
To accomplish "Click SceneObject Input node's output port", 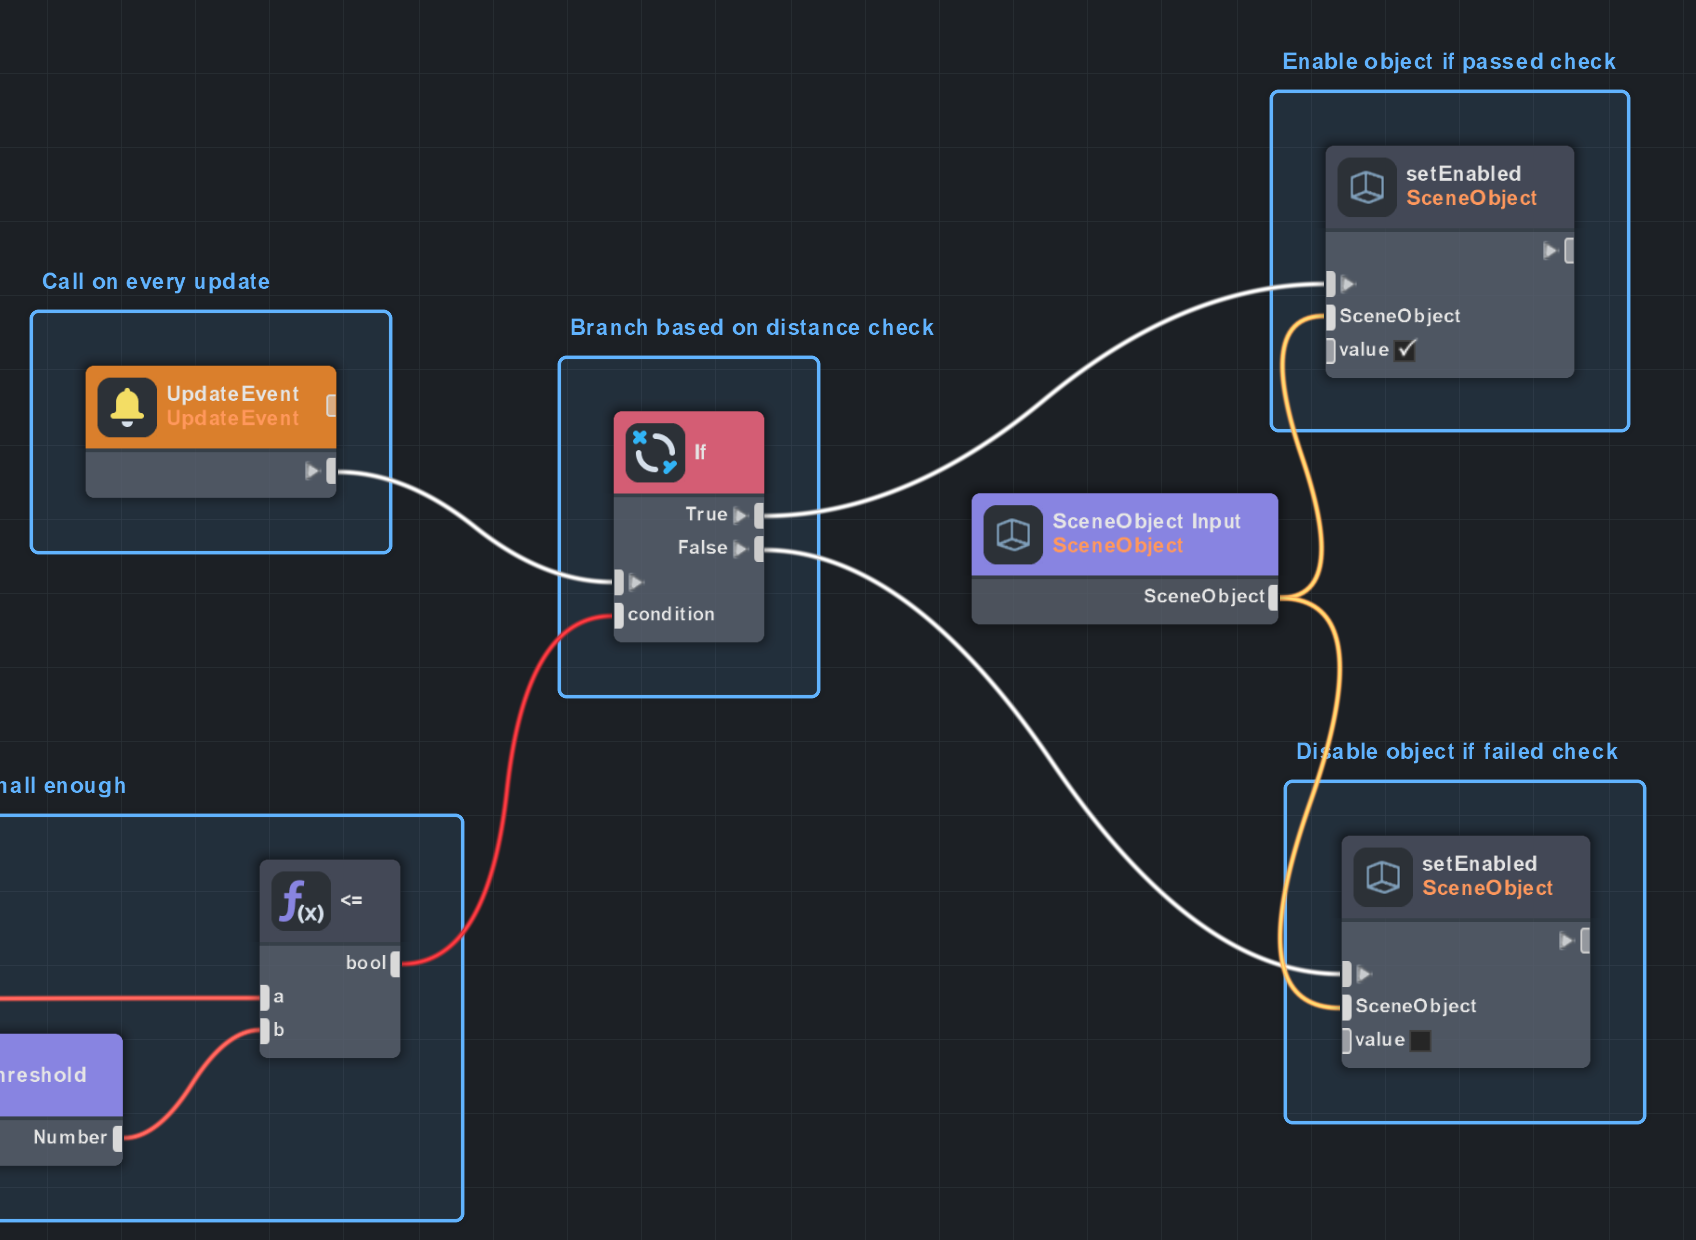I will (x=1272, y=597).
